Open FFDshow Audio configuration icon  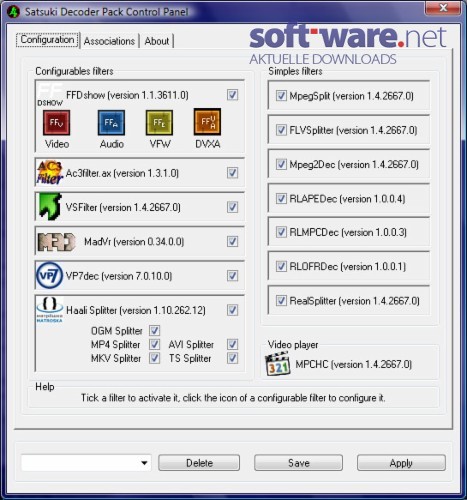tap(111, 123)
